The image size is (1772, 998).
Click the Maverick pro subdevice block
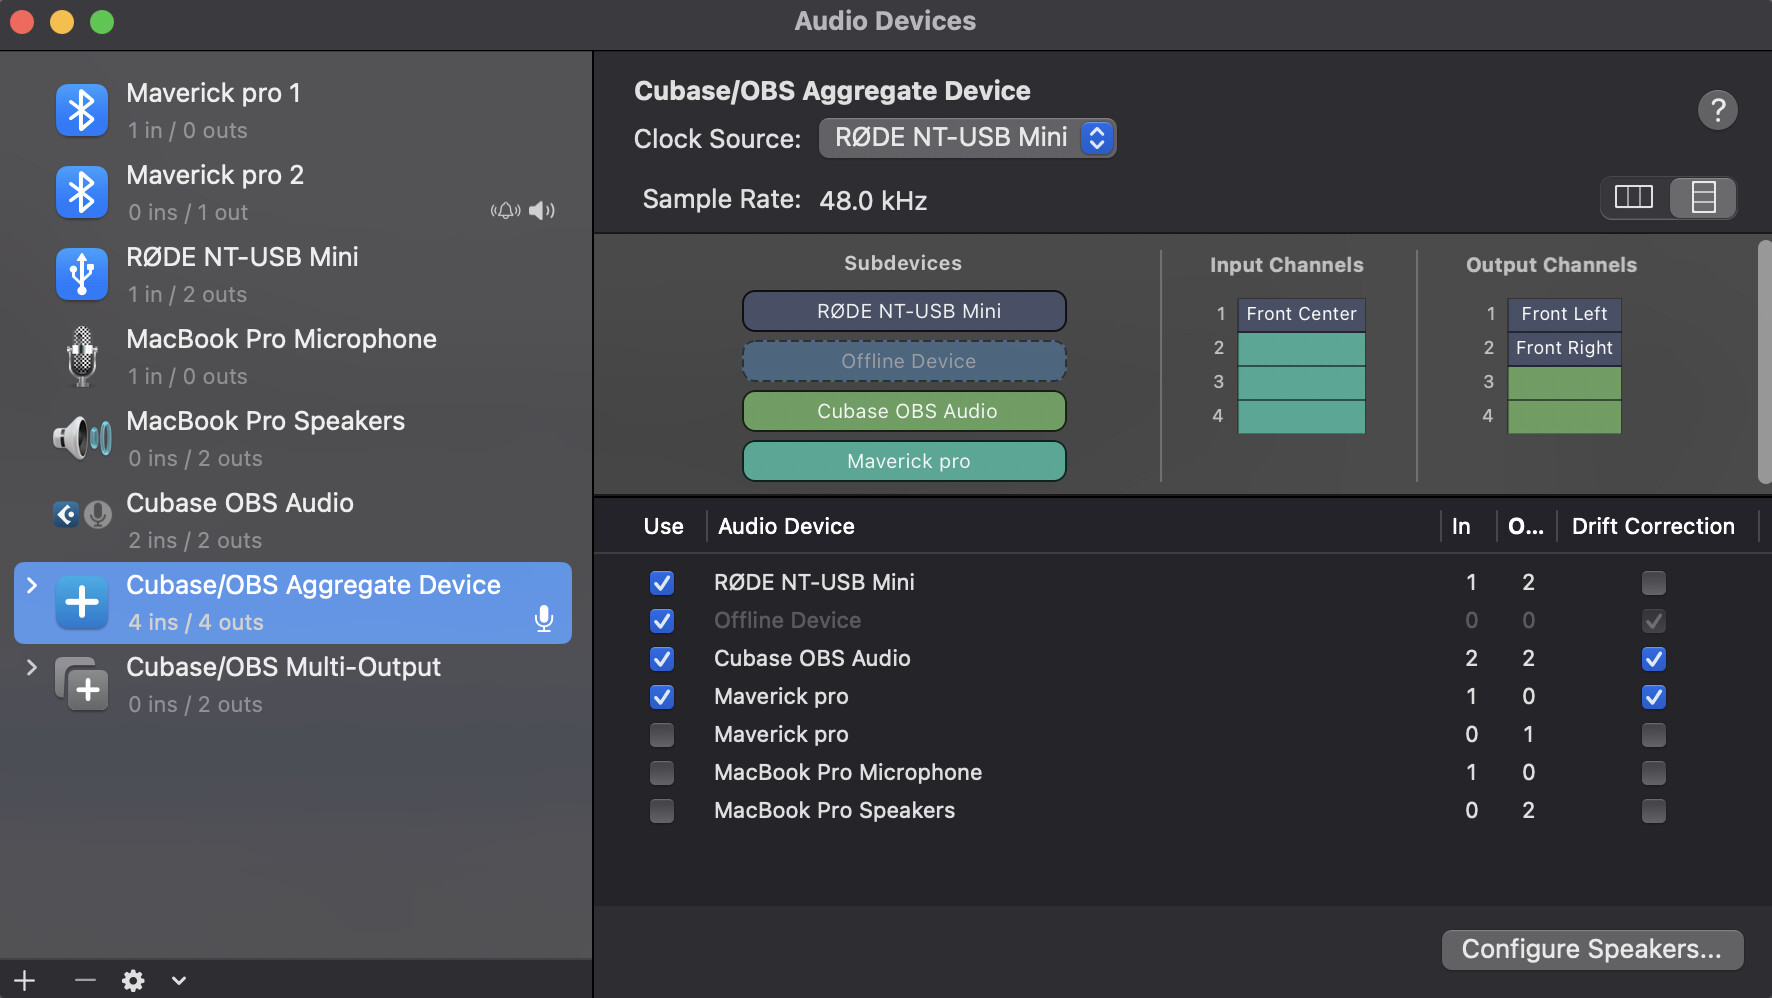pyautogui.click(x=904, y=461)
